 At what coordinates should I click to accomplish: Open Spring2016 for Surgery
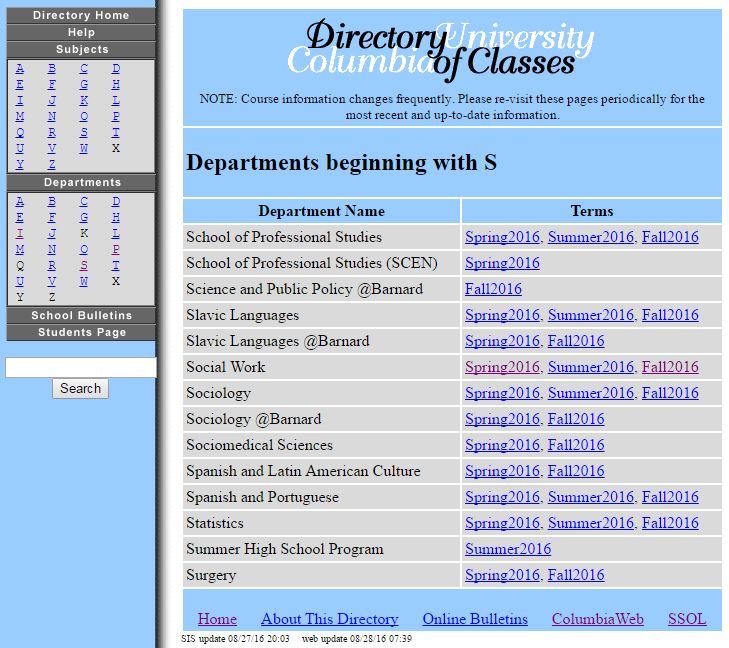click(502, 575)
